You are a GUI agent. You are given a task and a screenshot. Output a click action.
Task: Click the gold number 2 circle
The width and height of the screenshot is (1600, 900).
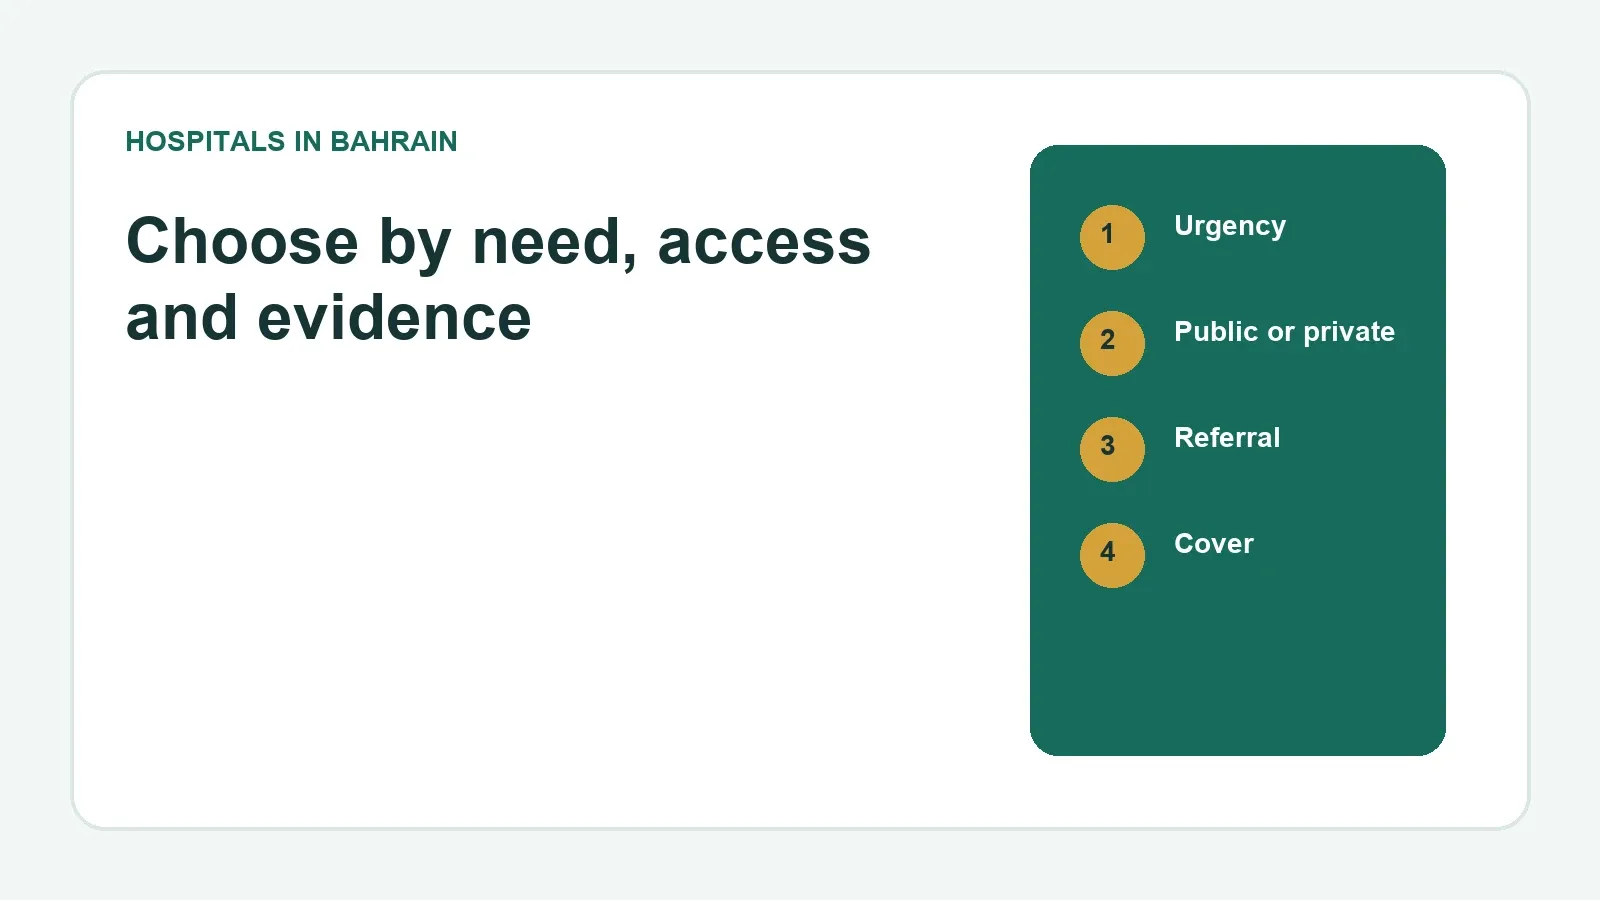click(x=1112, y=343)
